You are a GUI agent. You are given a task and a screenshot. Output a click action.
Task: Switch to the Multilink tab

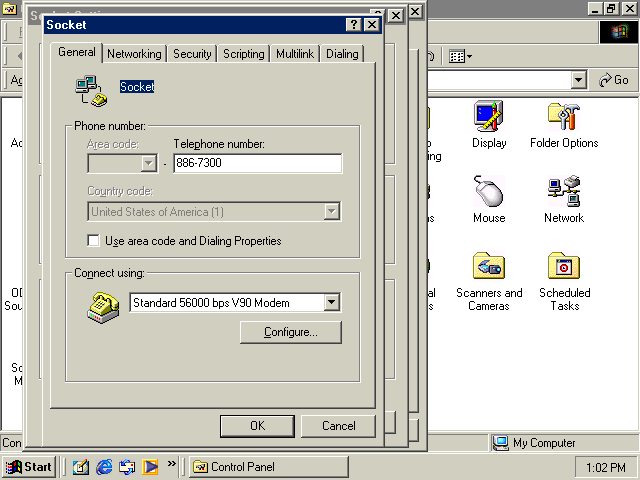295,54
